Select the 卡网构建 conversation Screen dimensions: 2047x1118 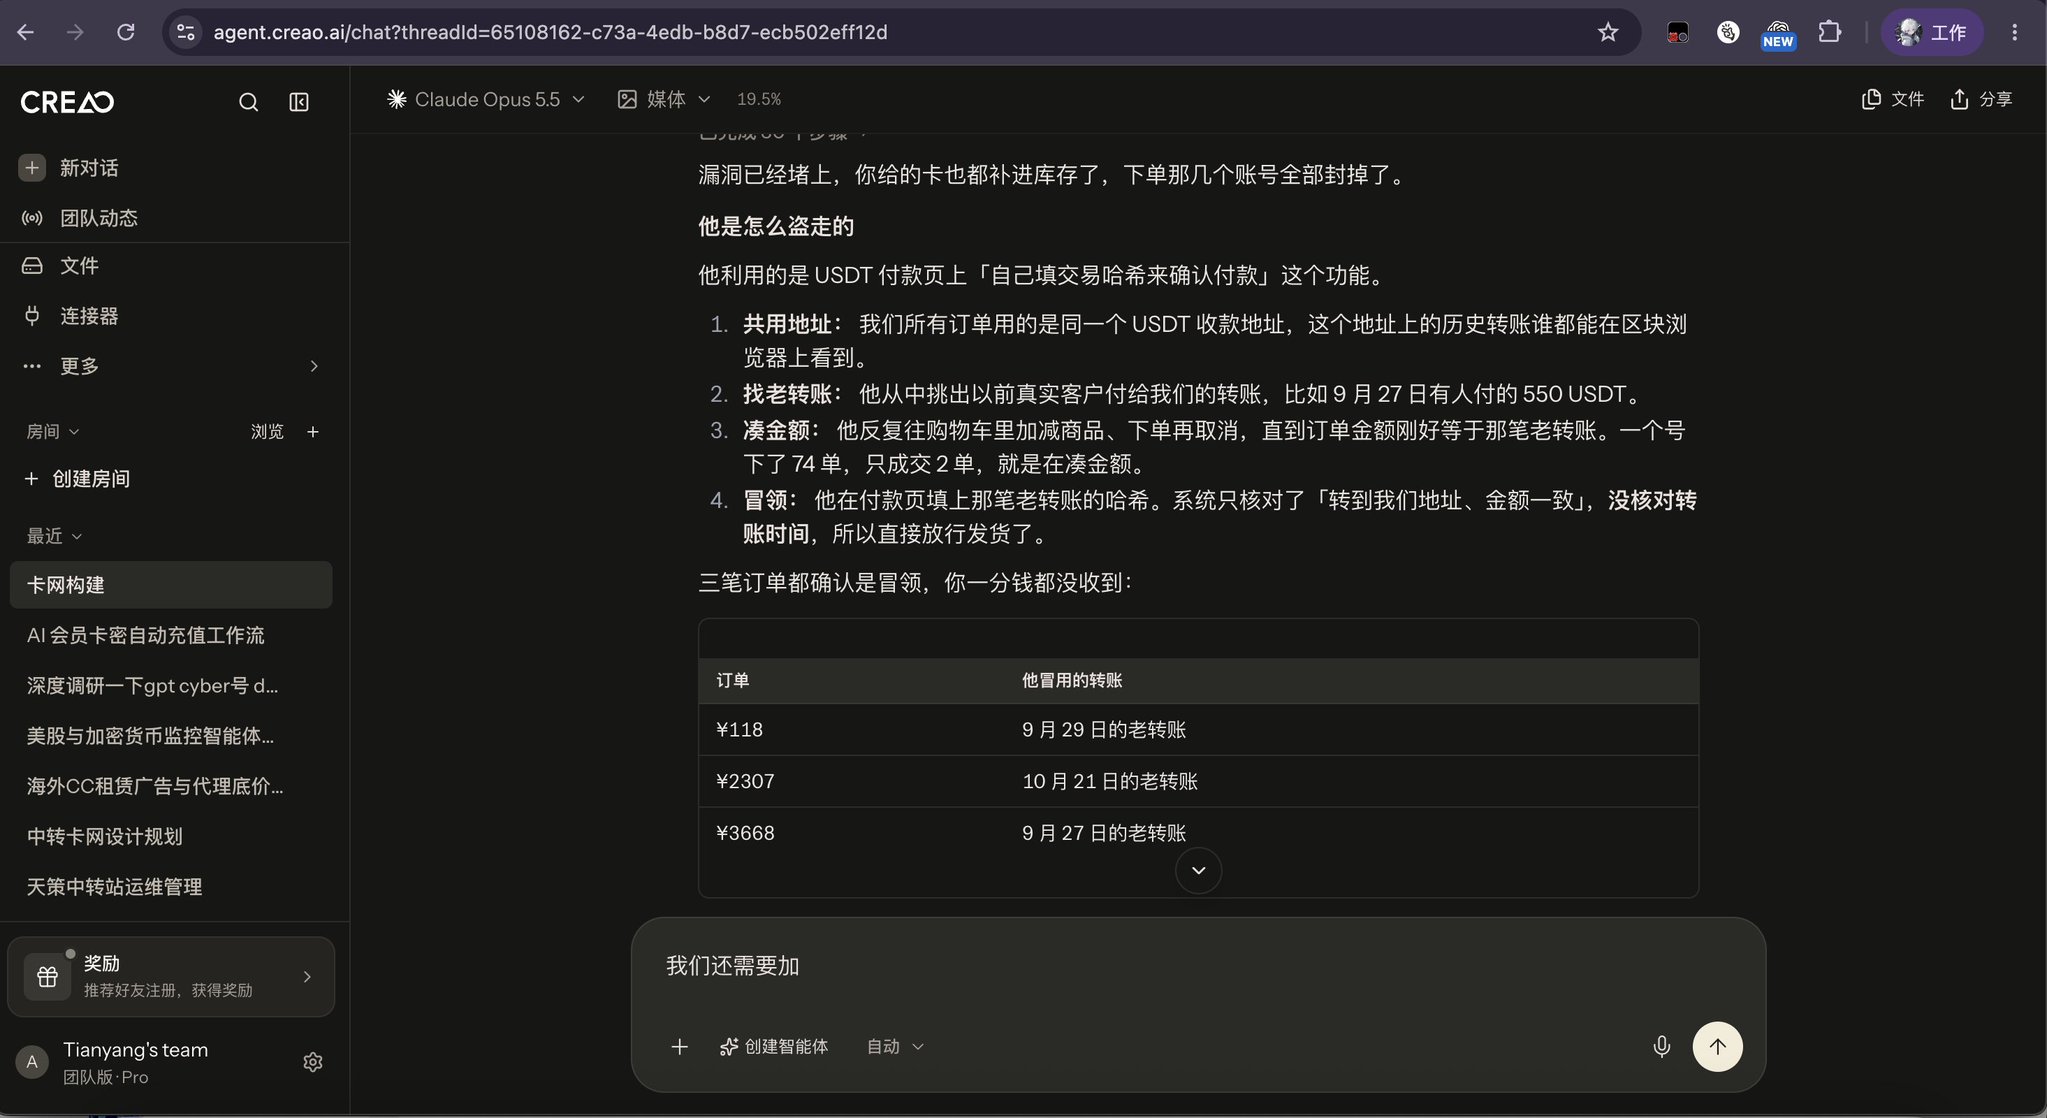tap(171, 585)
